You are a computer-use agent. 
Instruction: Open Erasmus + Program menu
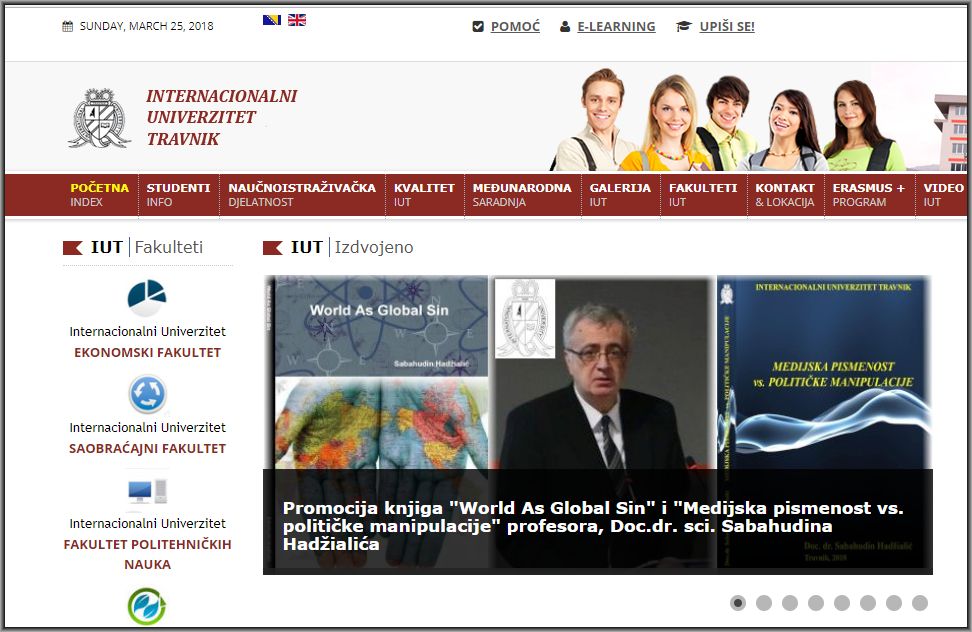pyautogui.click(x=869, y=195)
